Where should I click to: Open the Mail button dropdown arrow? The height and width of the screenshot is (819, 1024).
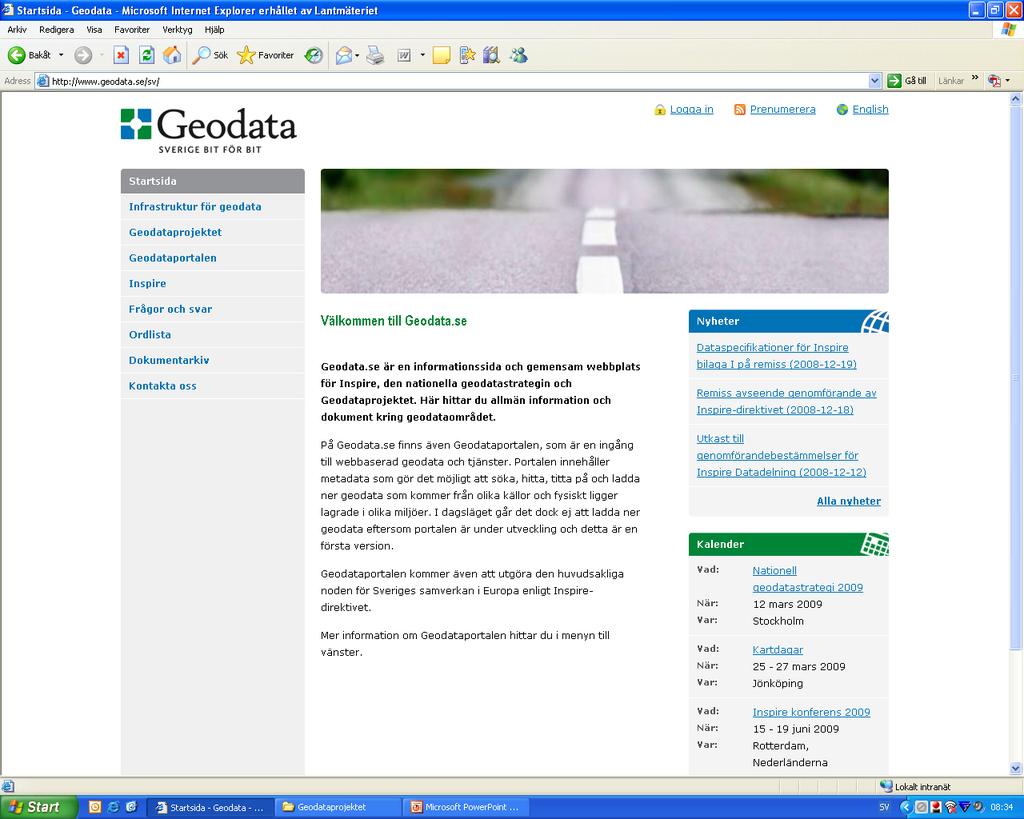pos(357,56)
